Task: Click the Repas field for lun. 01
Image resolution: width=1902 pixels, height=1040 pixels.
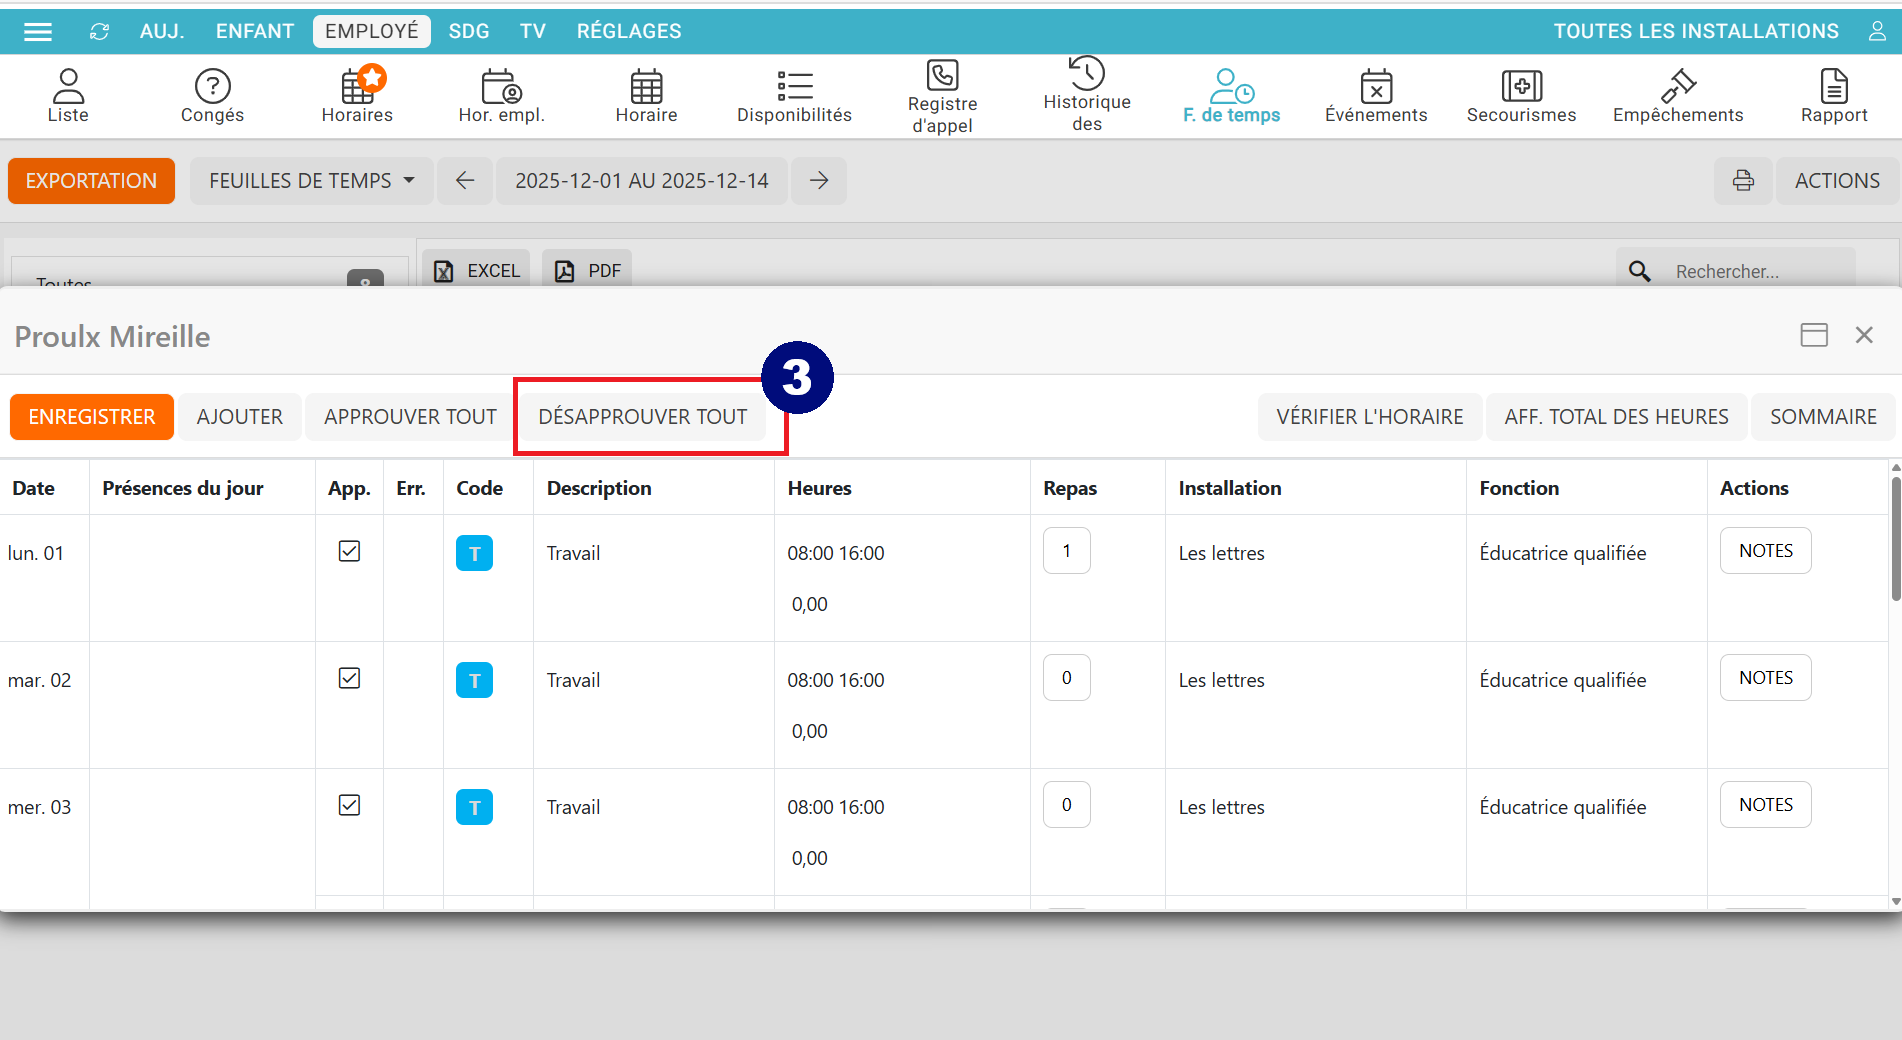Action: (x=1066, y=551)
